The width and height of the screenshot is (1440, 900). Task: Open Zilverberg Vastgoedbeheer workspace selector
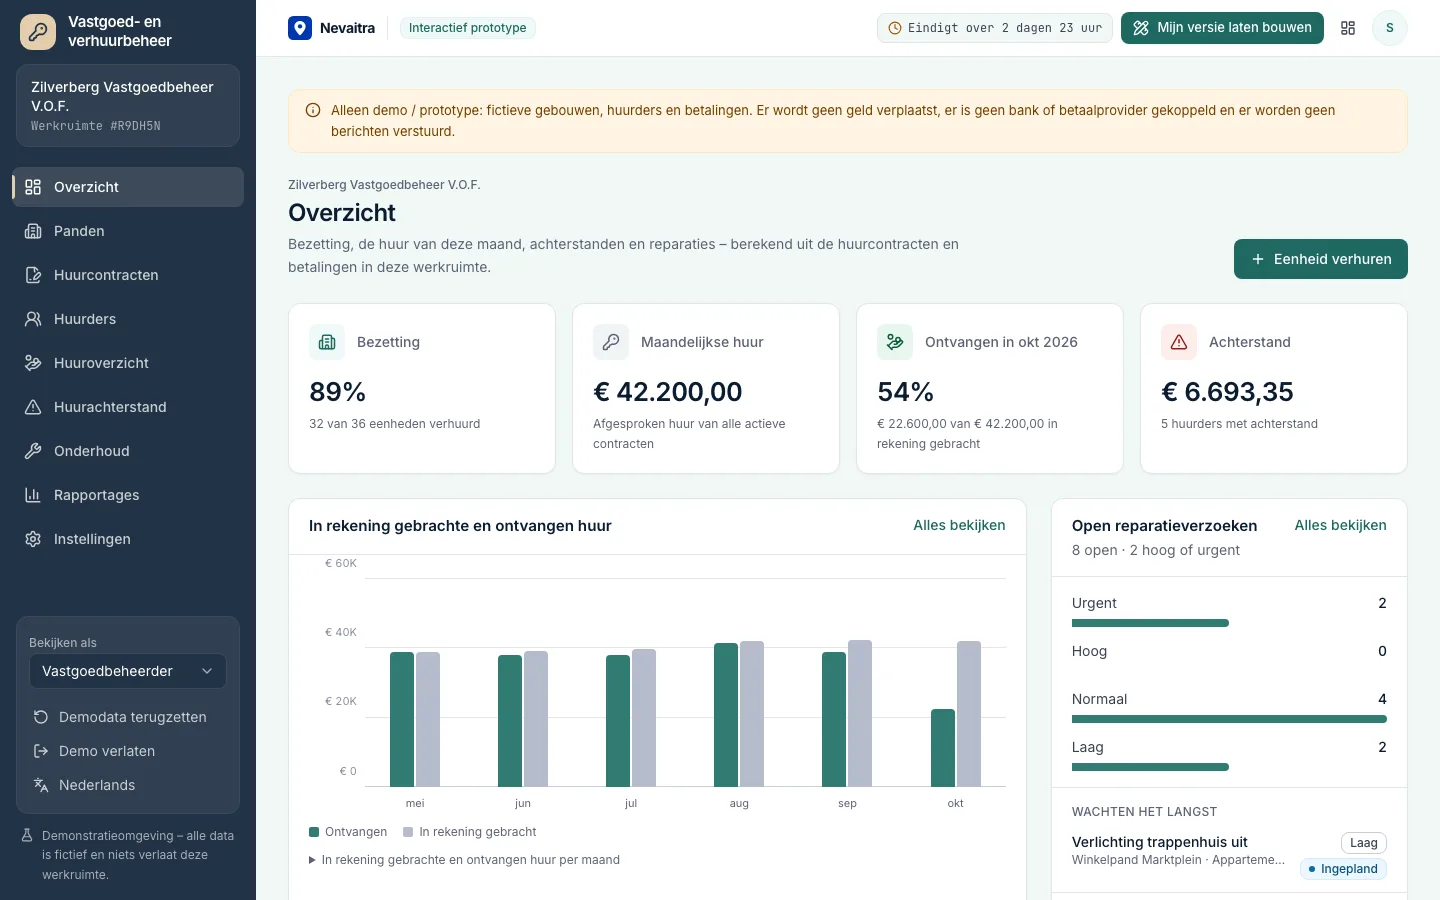click(x=128, y=105)
